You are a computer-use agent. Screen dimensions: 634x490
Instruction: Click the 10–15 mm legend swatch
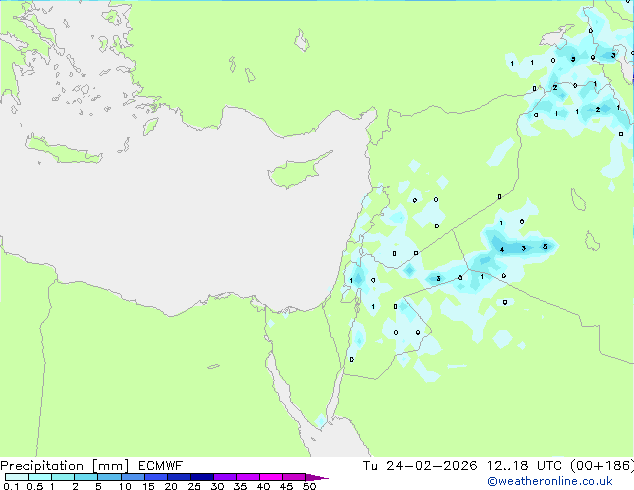pyautogui.click(x=132, y=477)
